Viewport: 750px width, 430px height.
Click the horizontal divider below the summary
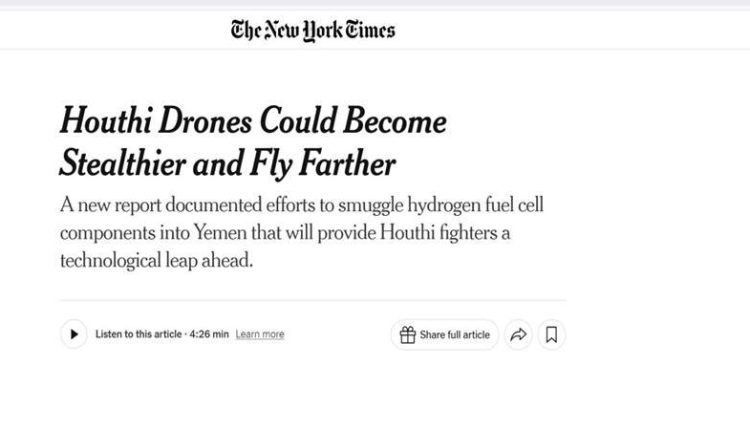pos(312,300)
